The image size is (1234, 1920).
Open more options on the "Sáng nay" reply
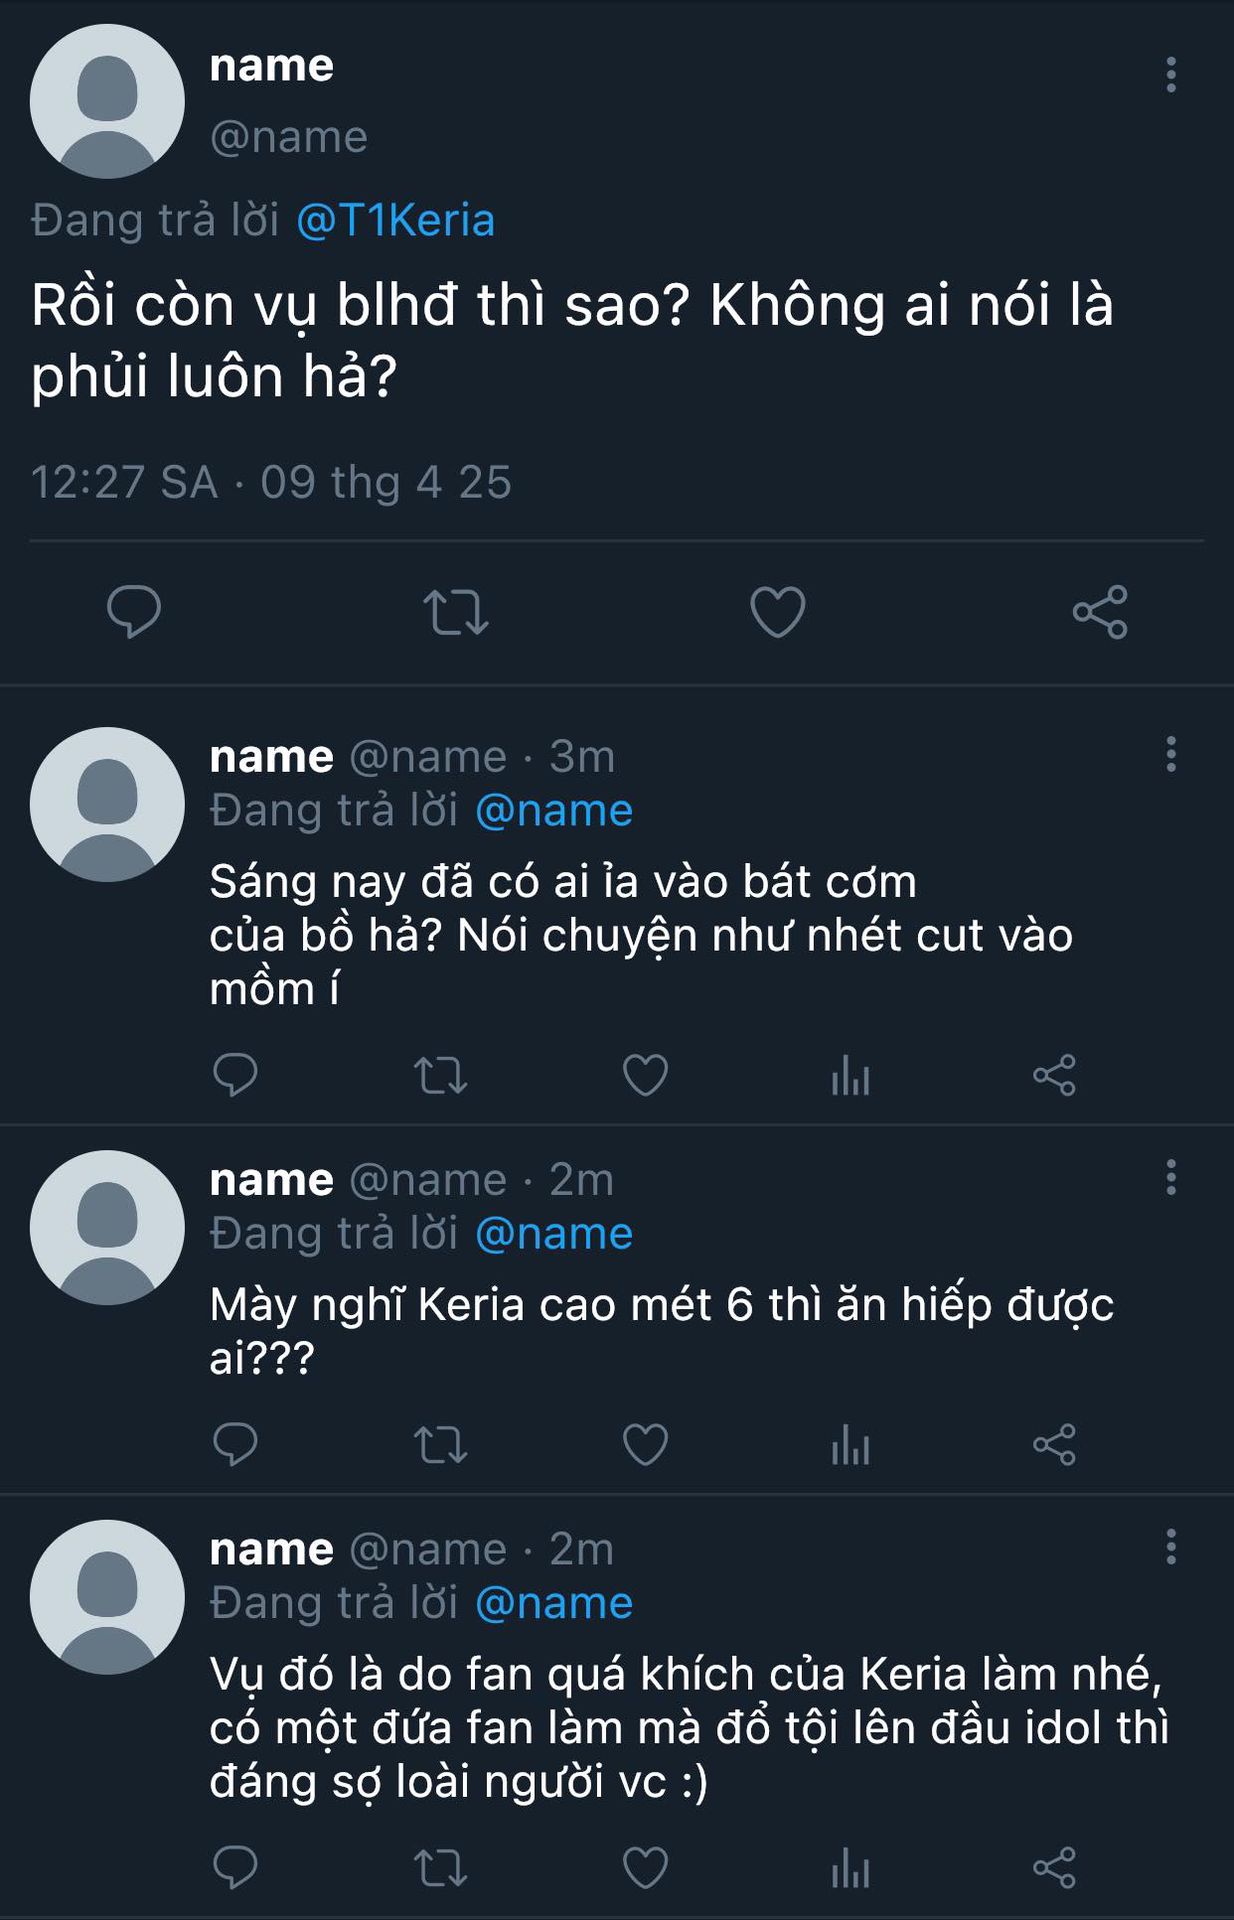pos(1170,754)
